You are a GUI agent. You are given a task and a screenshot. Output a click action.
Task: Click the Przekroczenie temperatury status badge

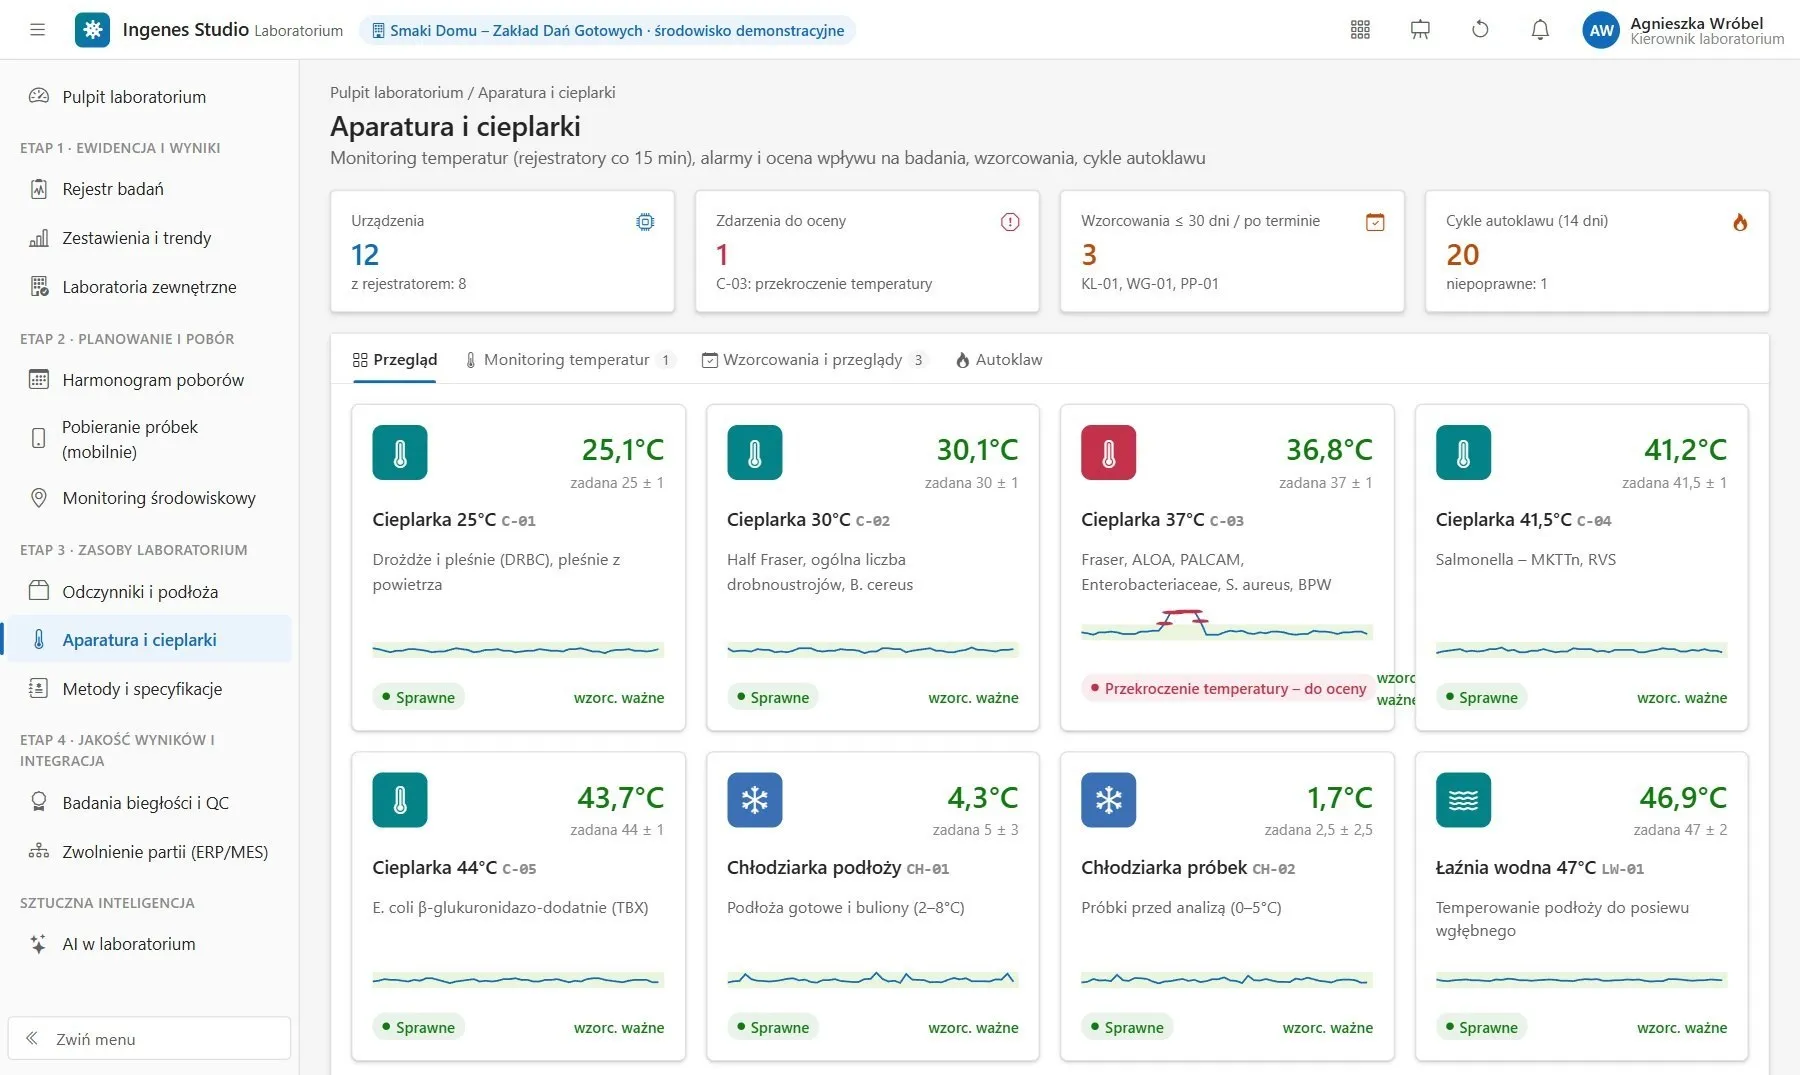click(1228, 689)
